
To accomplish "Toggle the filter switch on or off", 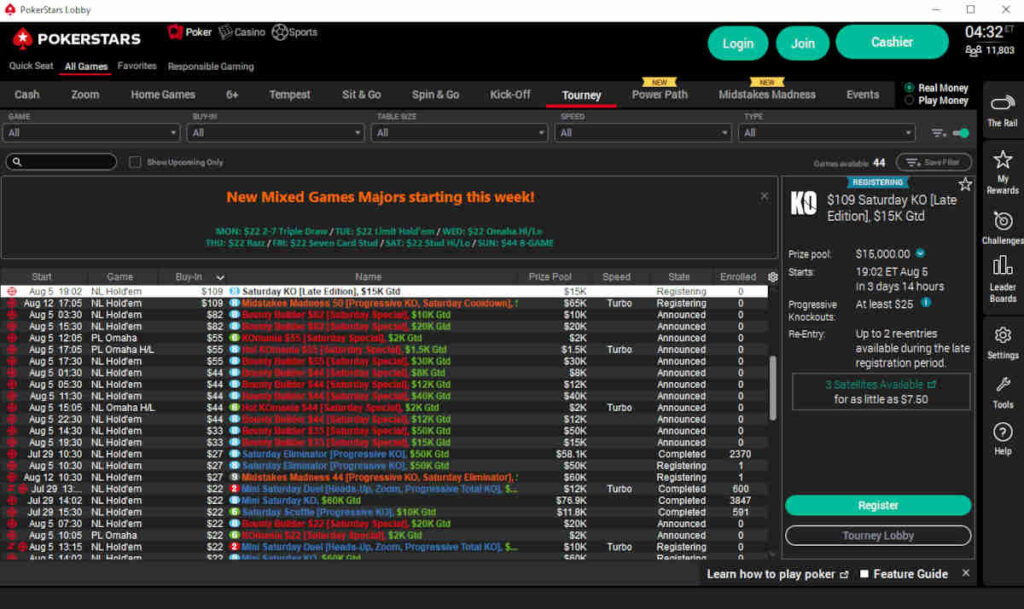I will pos(961,133).
